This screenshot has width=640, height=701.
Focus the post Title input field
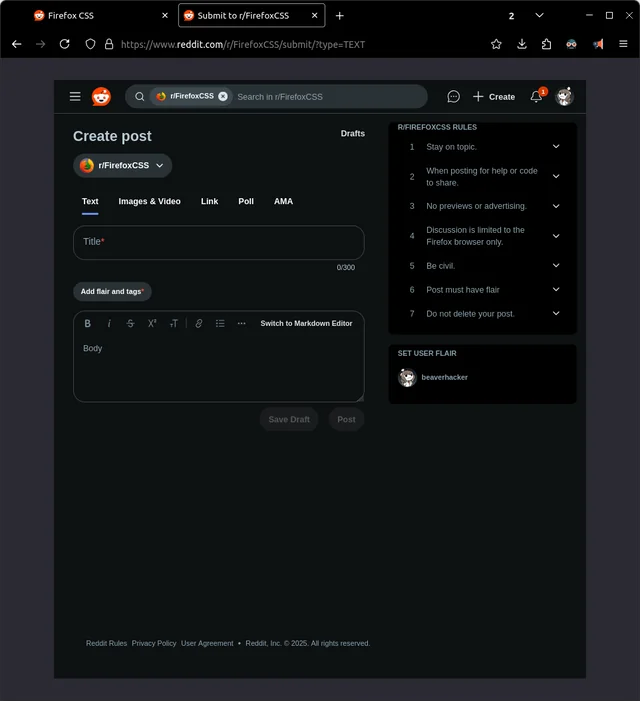(219, 242)
